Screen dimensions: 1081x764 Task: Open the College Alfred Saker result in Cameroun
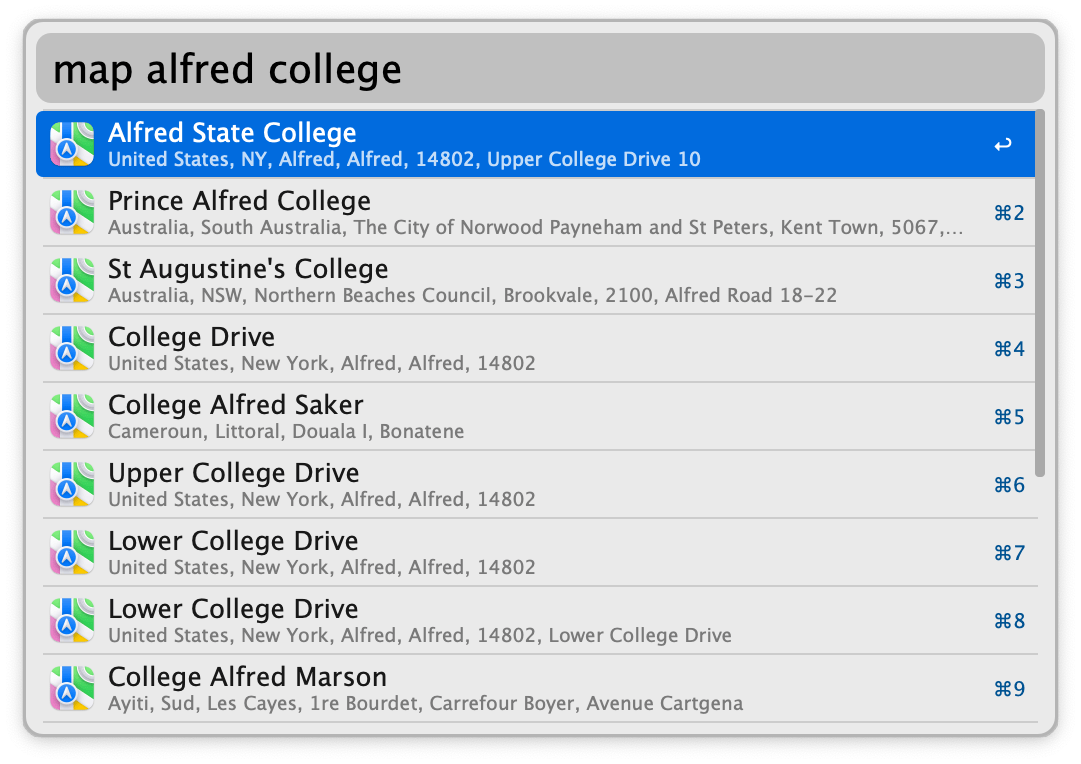click(236, 405)
